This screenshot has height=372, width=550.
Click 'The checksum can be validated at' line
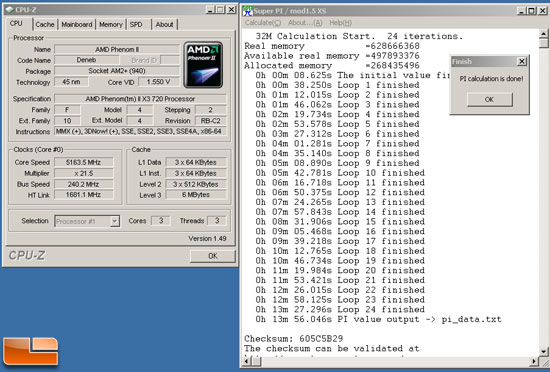[x=332, y=348]
